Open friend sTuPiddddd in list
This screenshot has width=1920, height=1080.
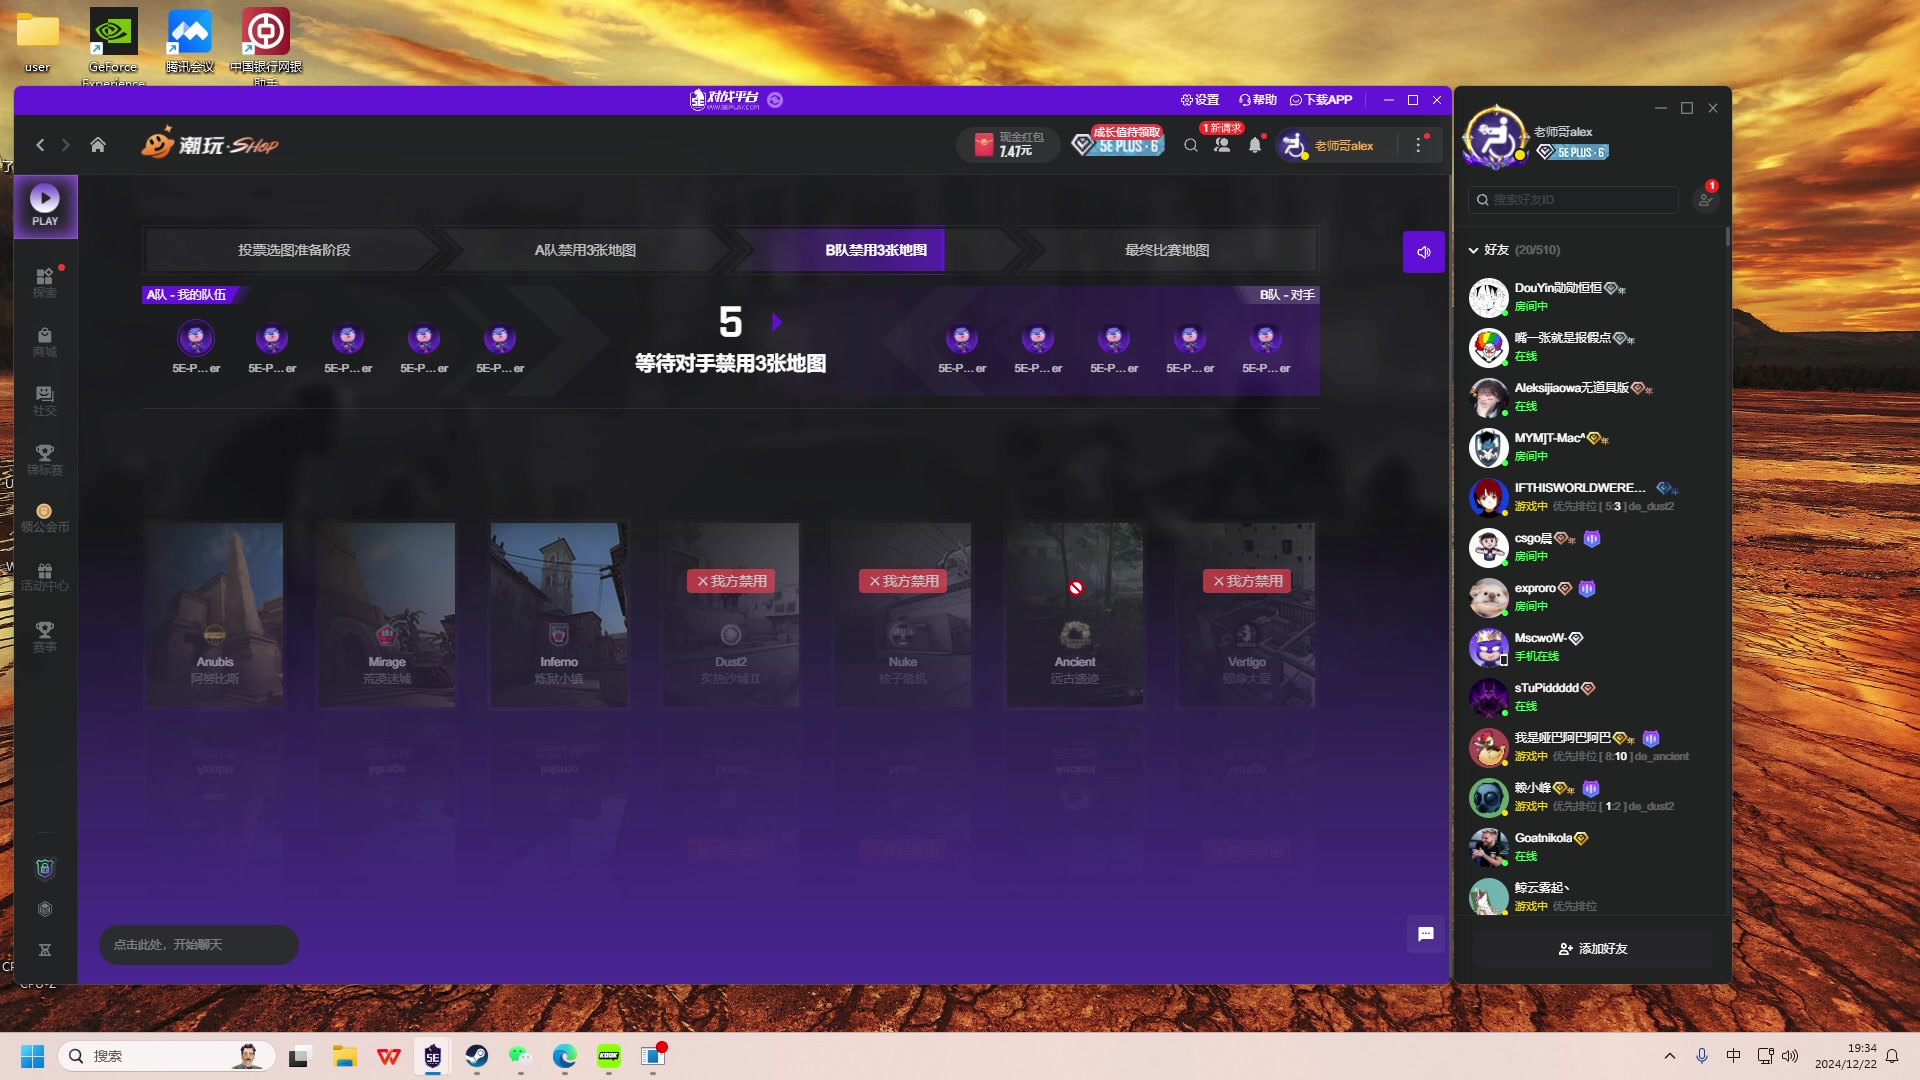click(x=1590, y=697)
